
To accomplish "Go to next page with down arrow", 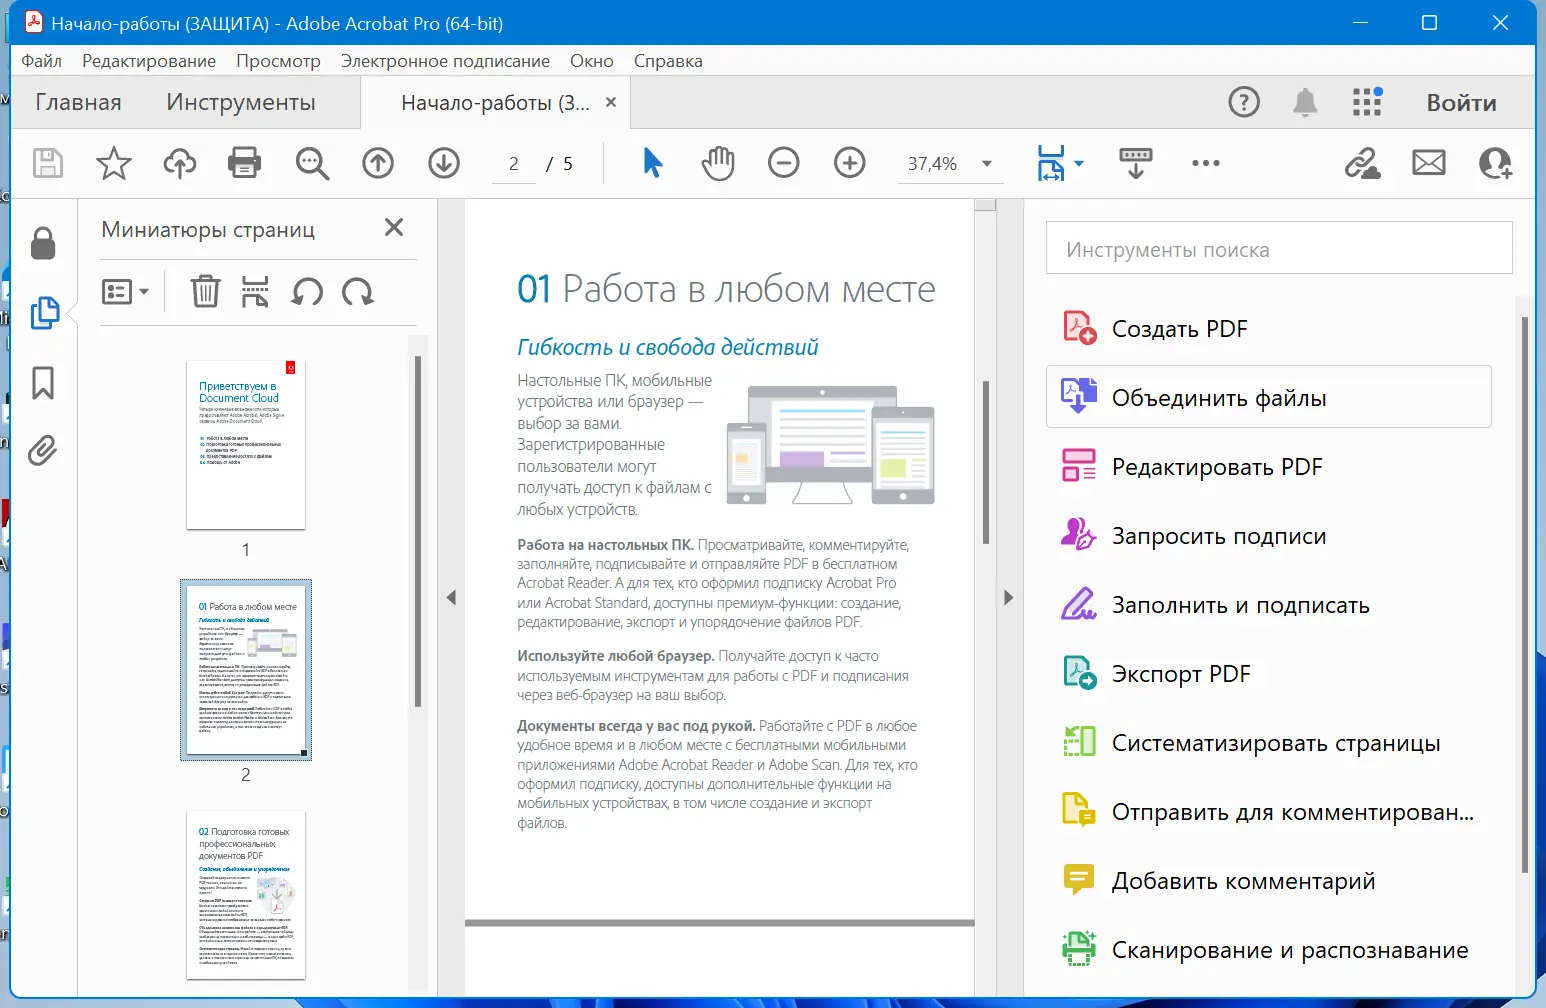I will click(x=444, y=163).
